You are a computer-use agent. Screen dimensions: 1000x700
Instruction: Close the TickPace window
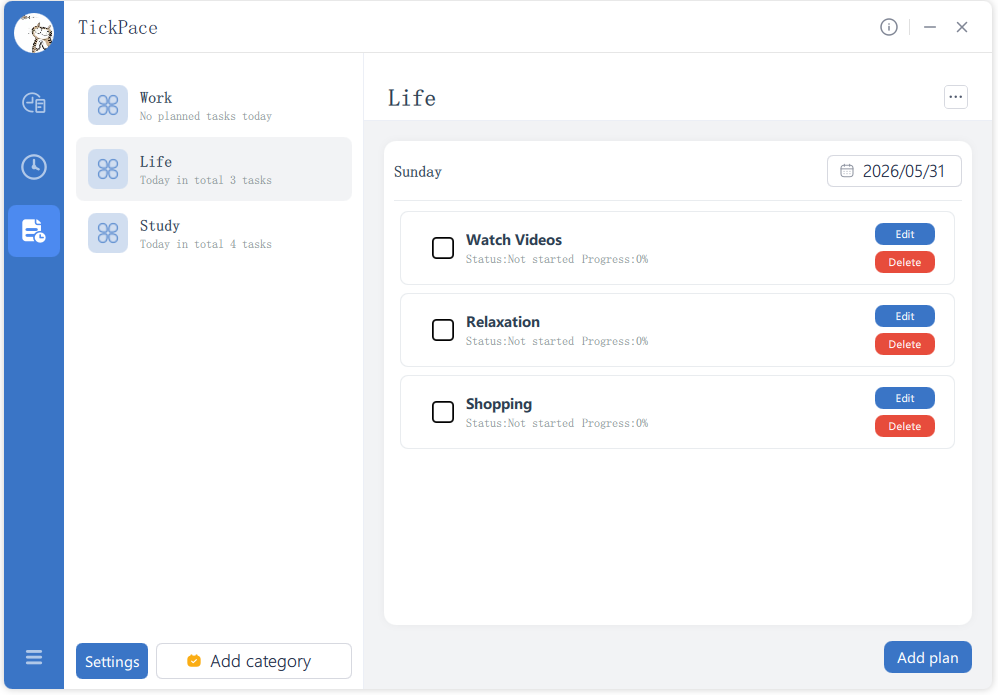coord(962,27)
